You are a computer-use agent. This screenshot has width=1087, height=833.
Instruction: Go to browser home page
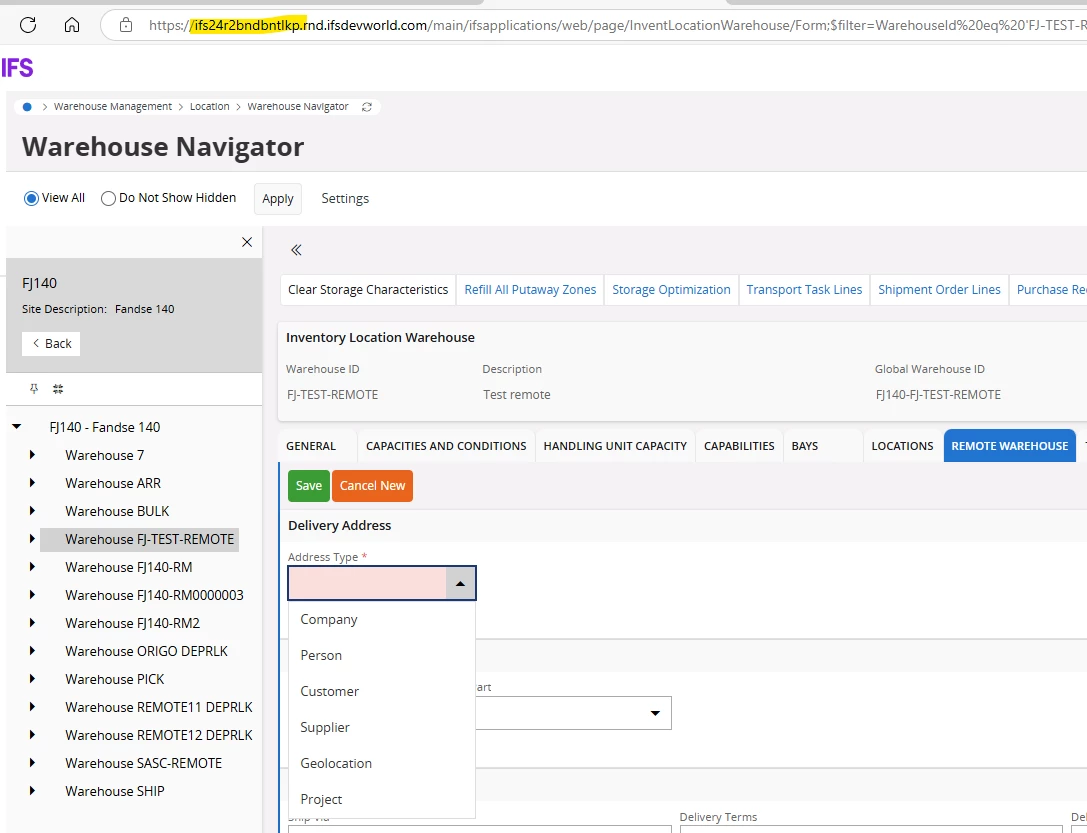point(71,26)
